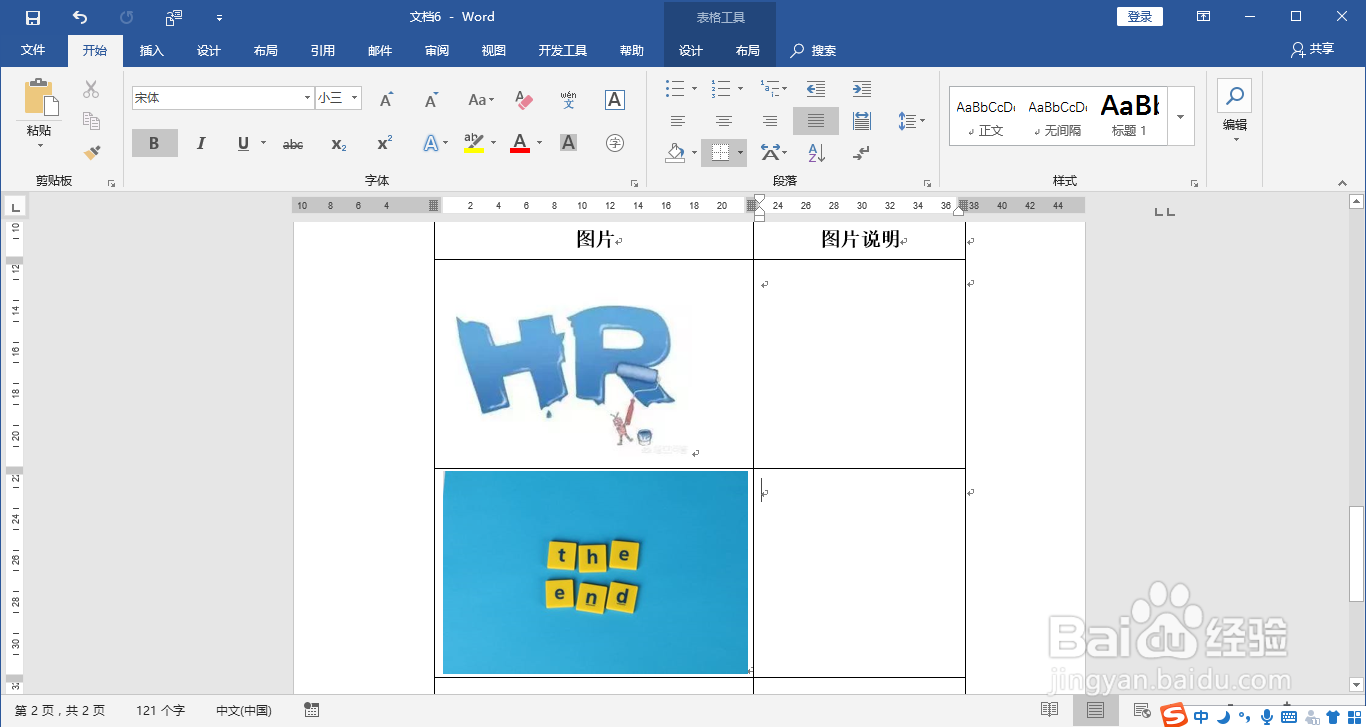1366x727 pixels.
Task: Apply shading with the paint bucket
Action: [x=676, y=153]
